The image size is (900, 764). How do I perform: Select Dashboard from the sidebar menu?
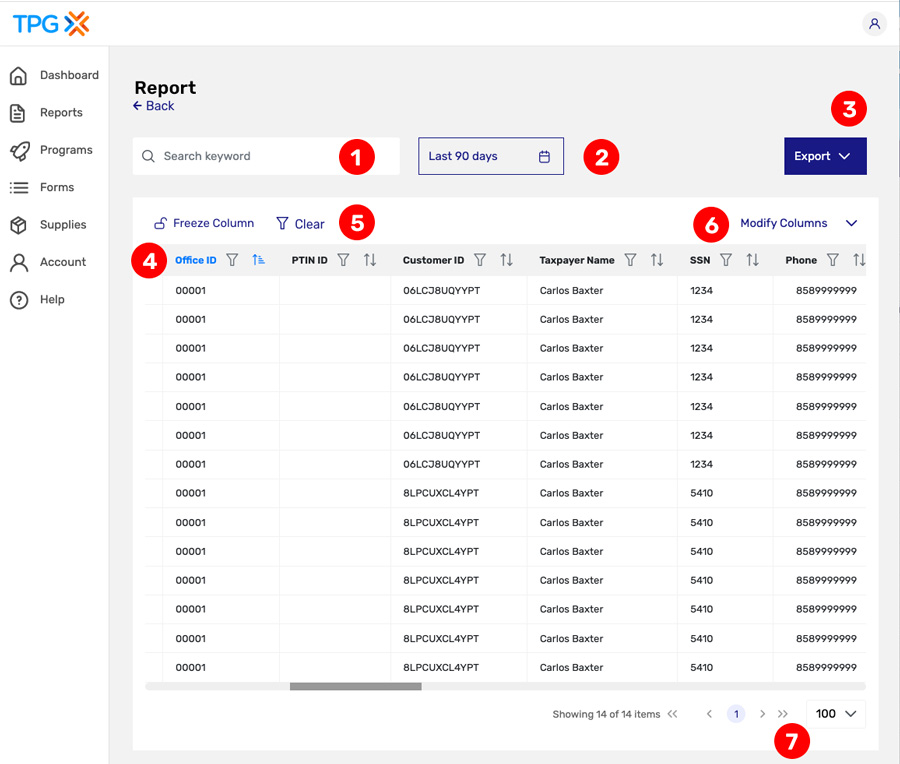[18, 75]
